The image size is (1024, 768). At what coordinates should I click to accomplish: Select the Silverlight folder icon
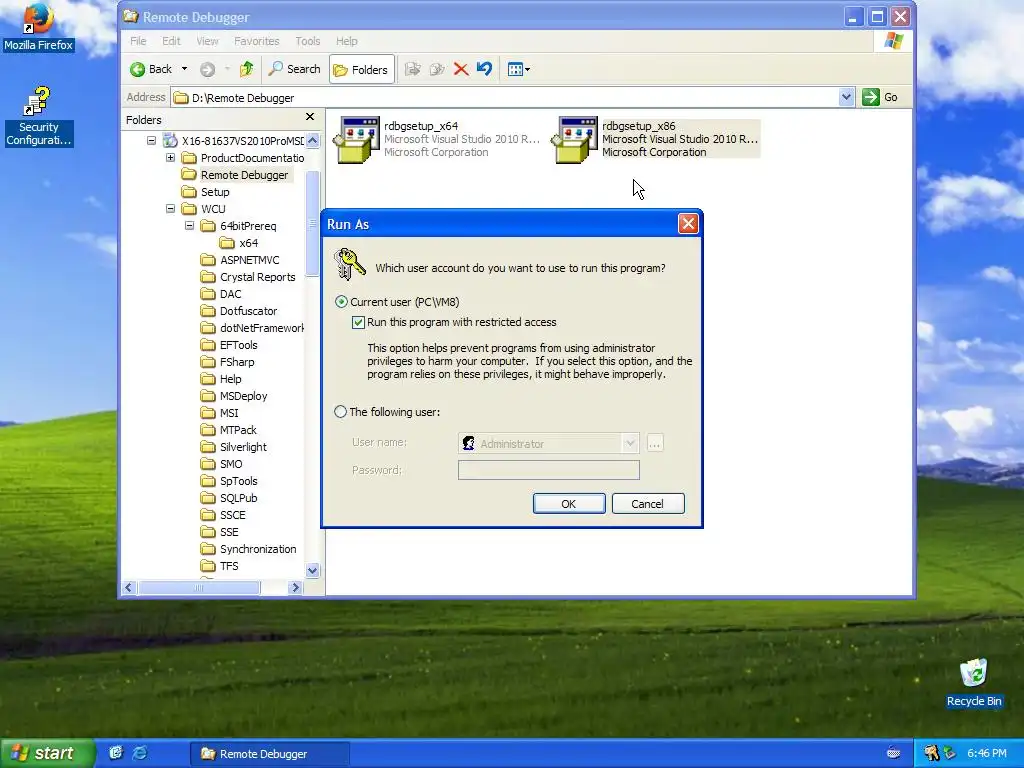(x=208, y=447)
